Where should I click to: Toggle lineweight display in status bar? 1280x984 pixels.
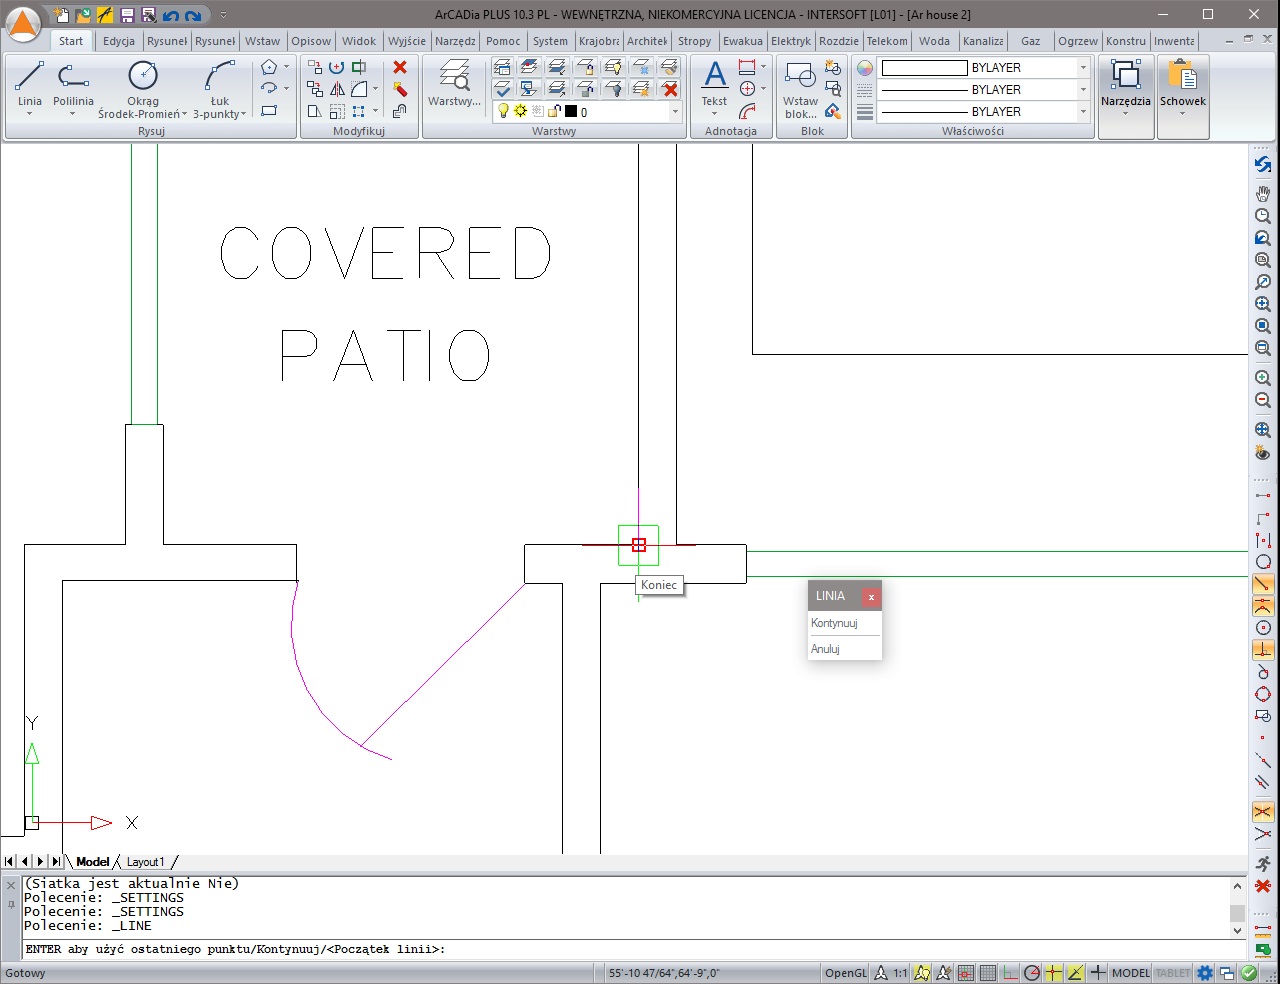coord(1098,973)
